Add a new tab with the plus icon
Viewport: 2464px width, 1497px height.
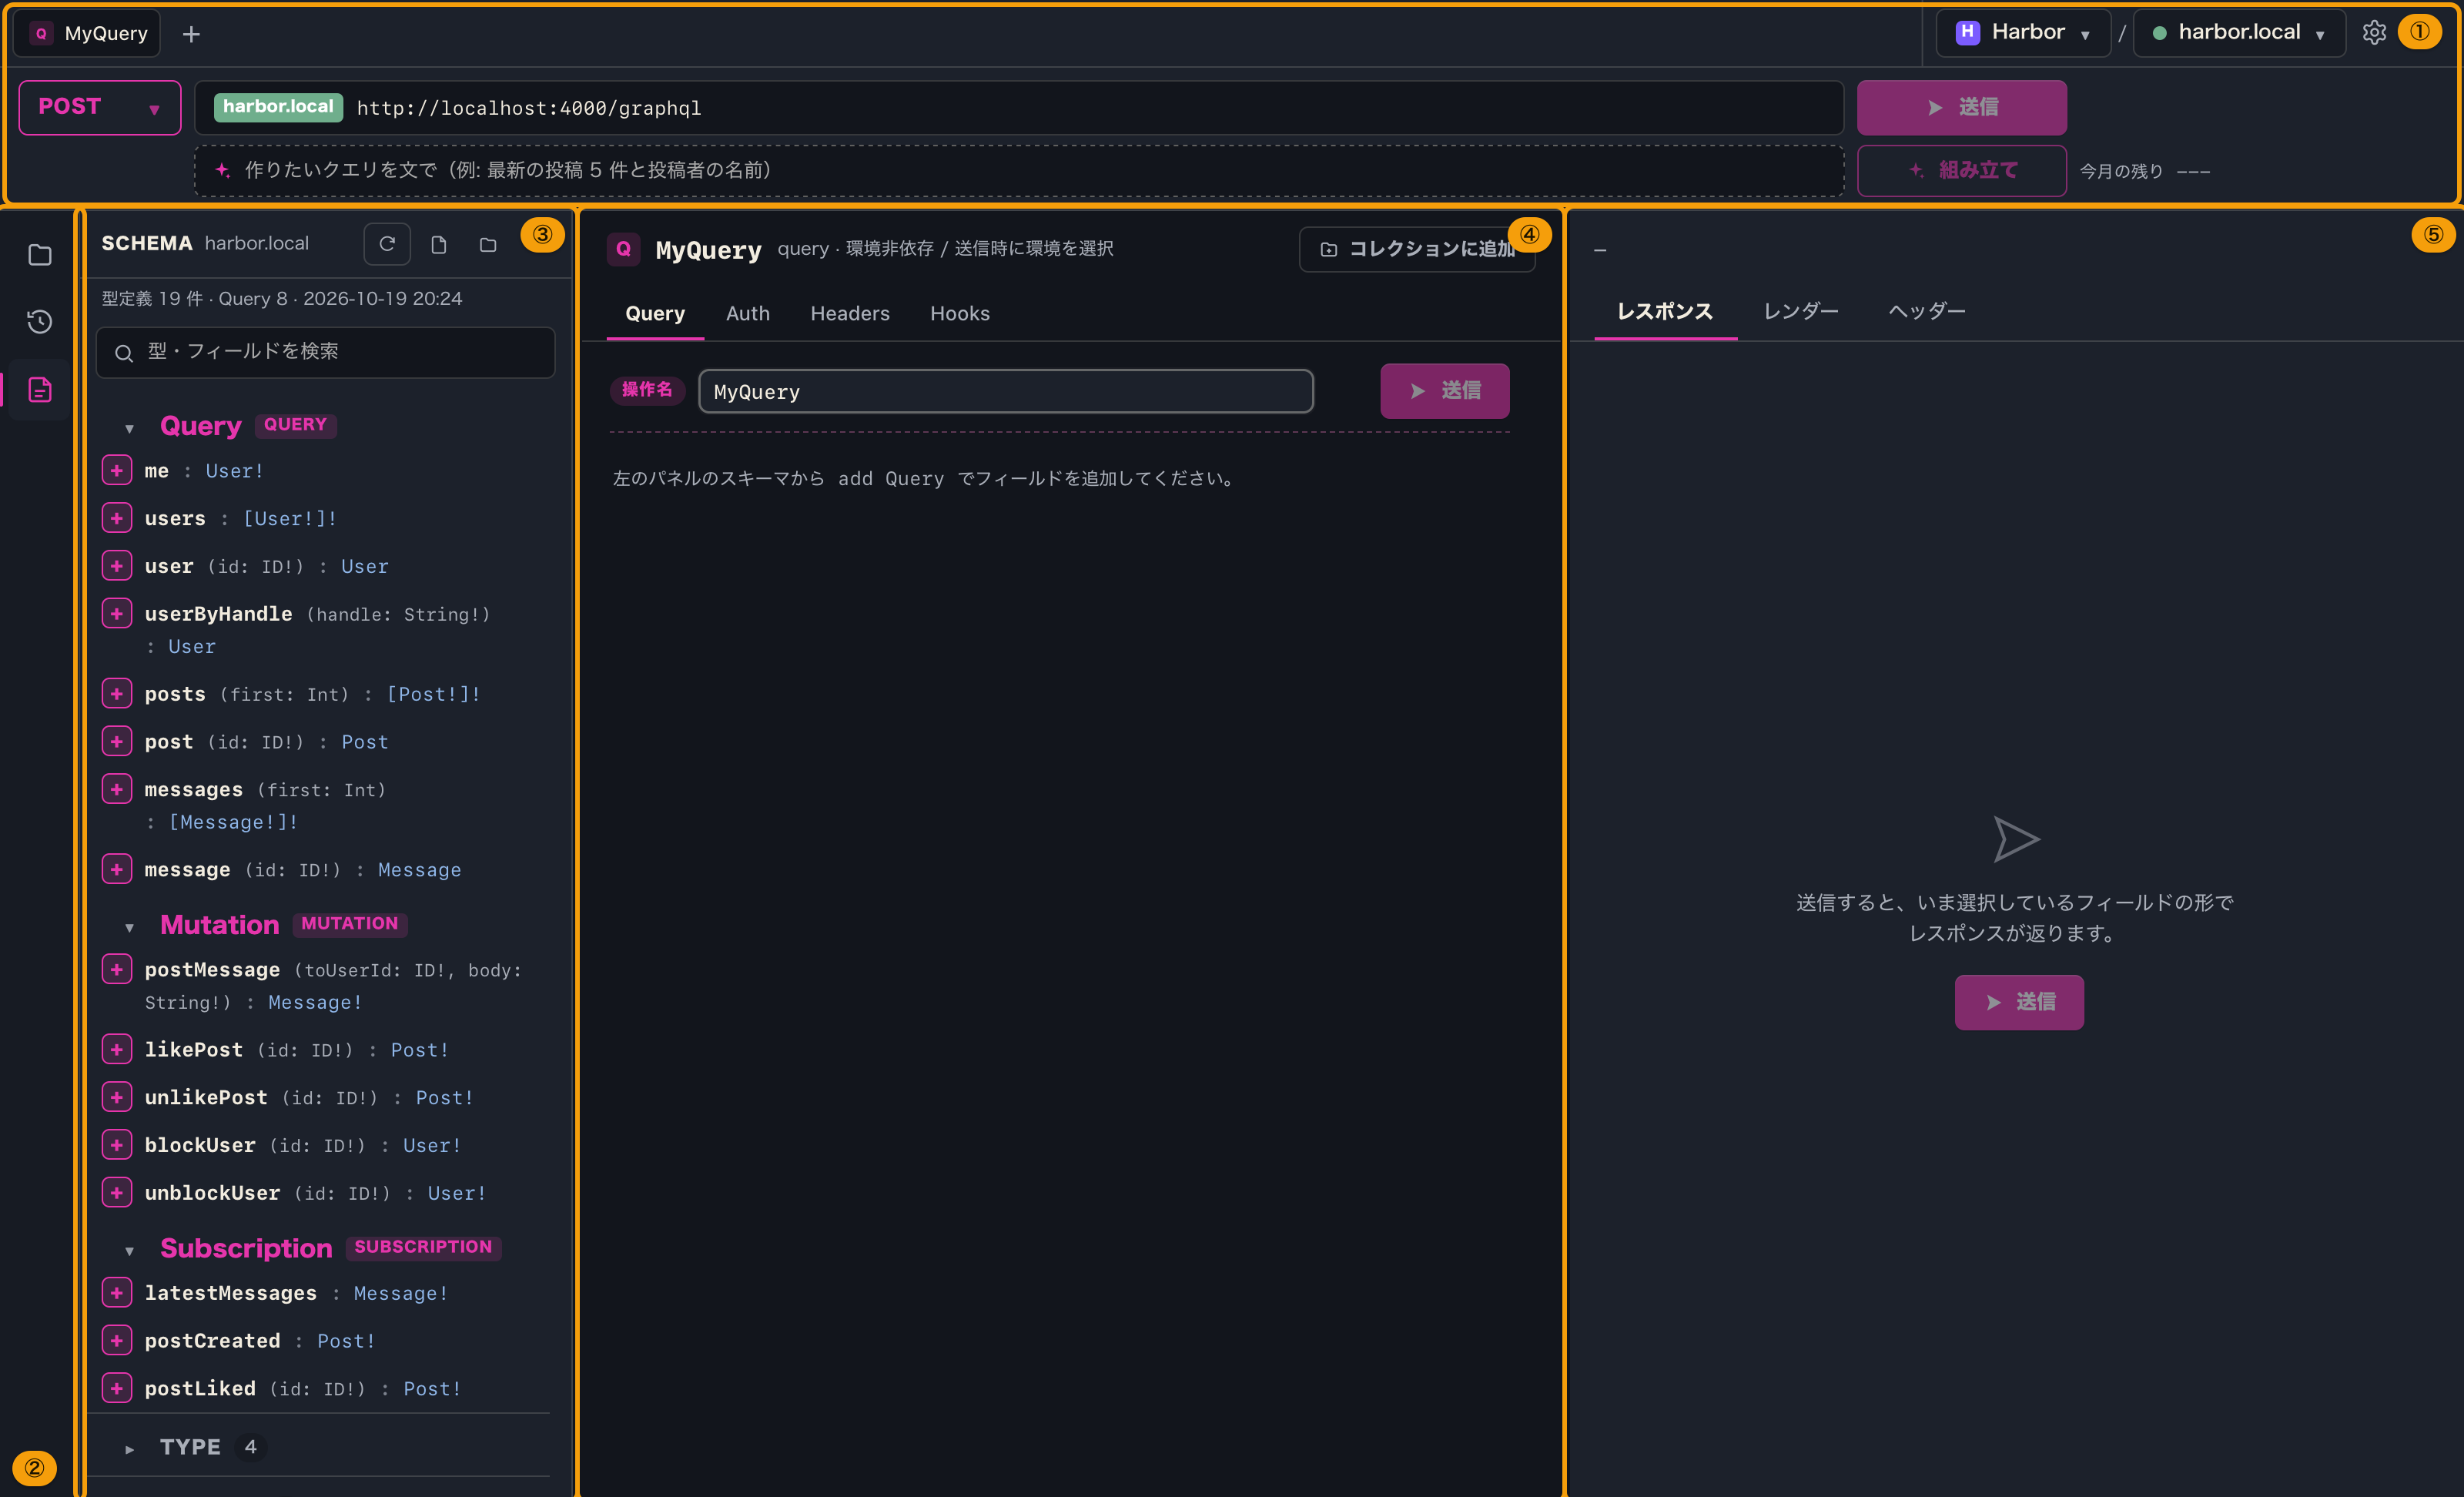[191, 34]
